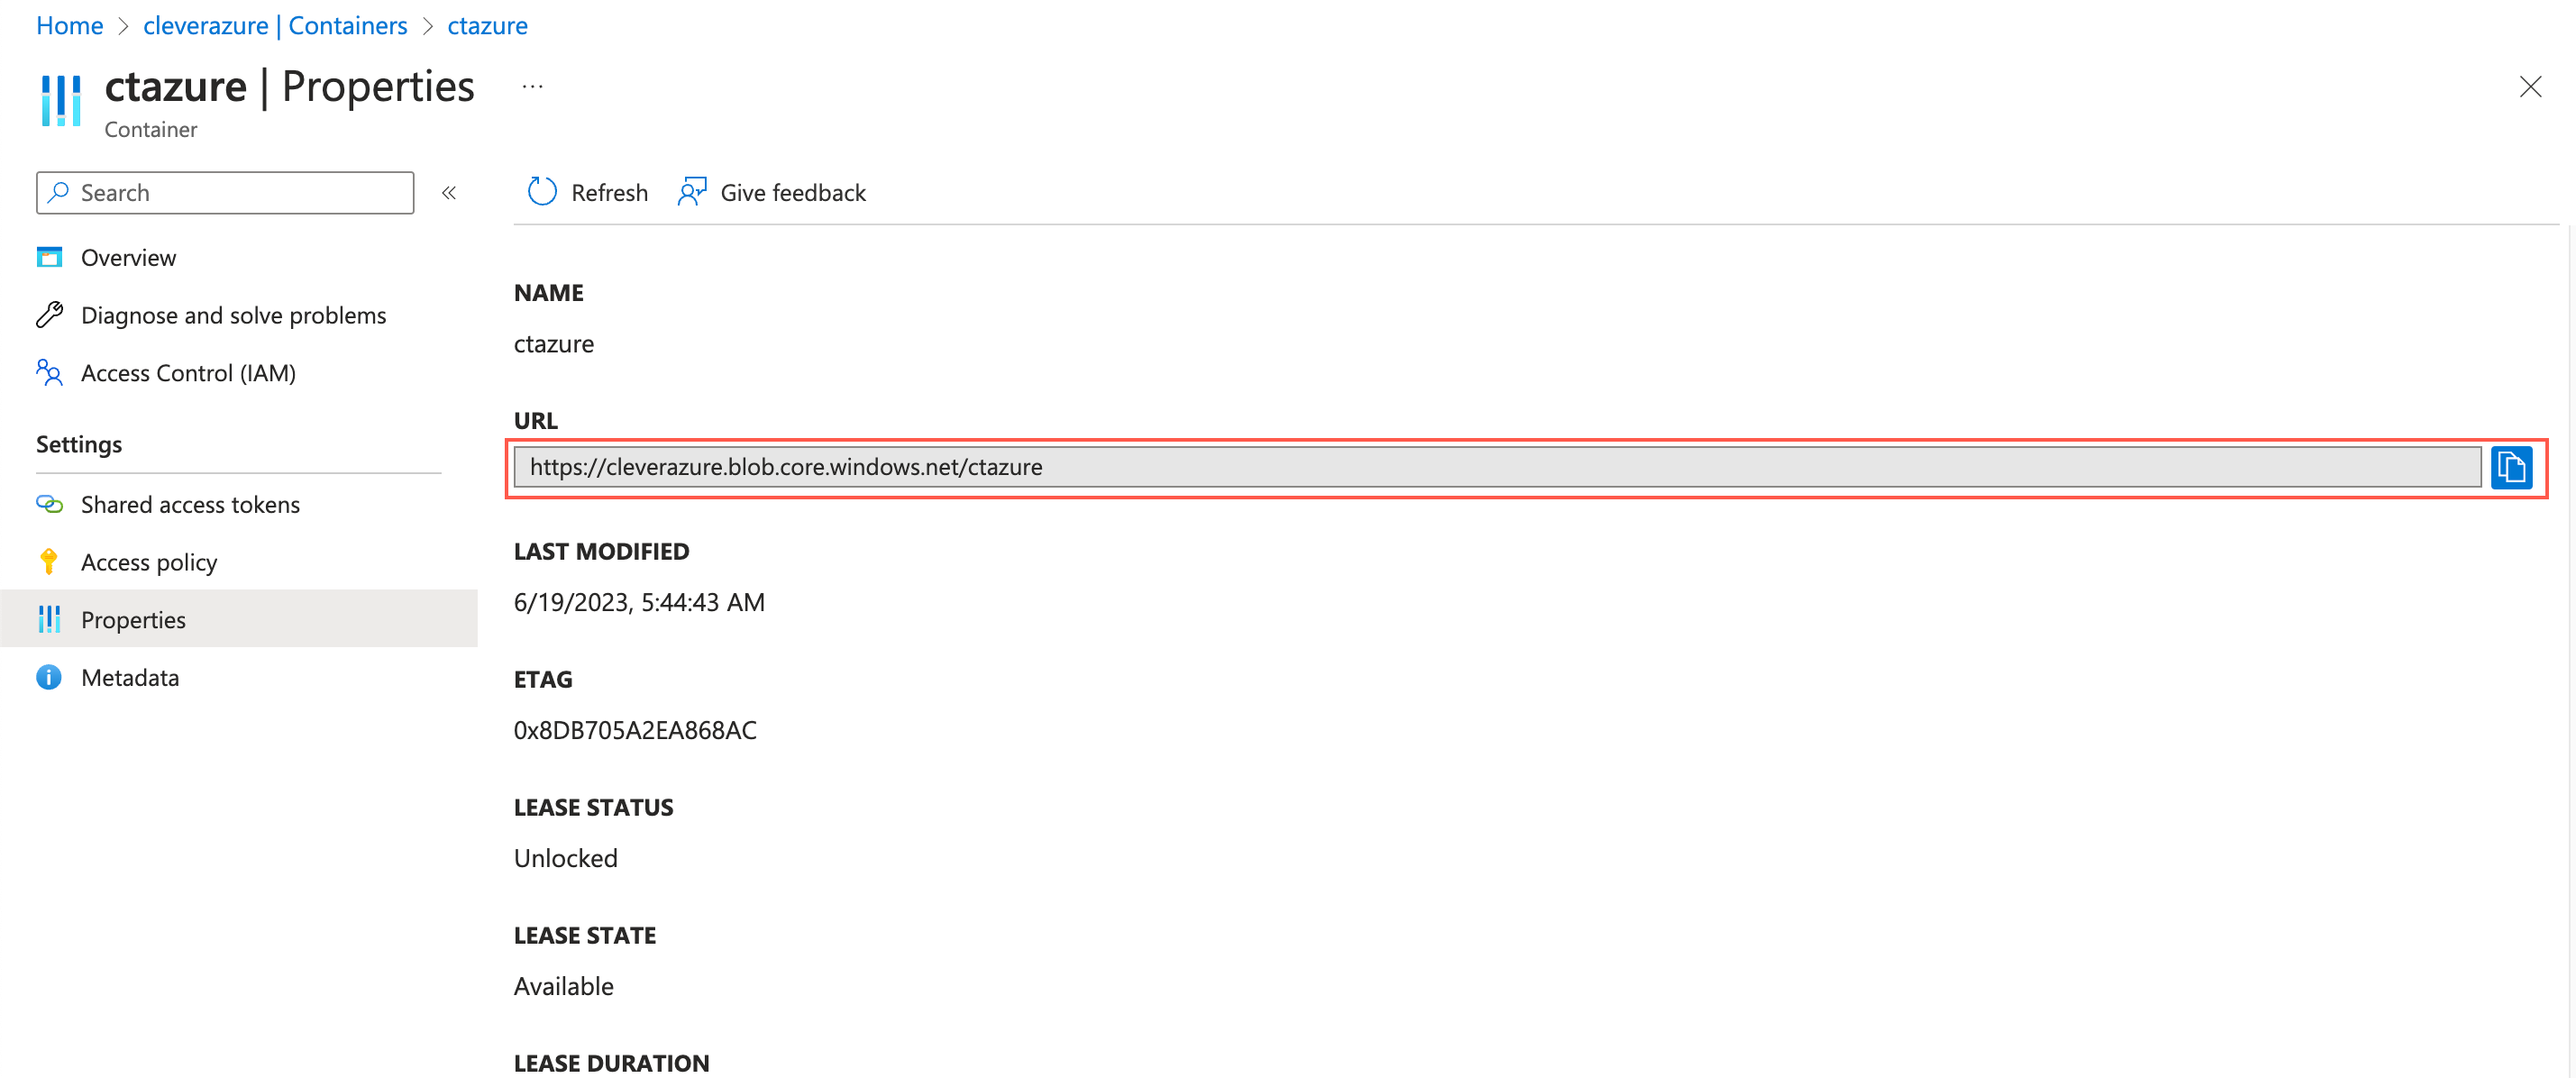The image size is (2576, 1078).
Task: Click the lease status value Unlocked
Action: coord(565,858)
